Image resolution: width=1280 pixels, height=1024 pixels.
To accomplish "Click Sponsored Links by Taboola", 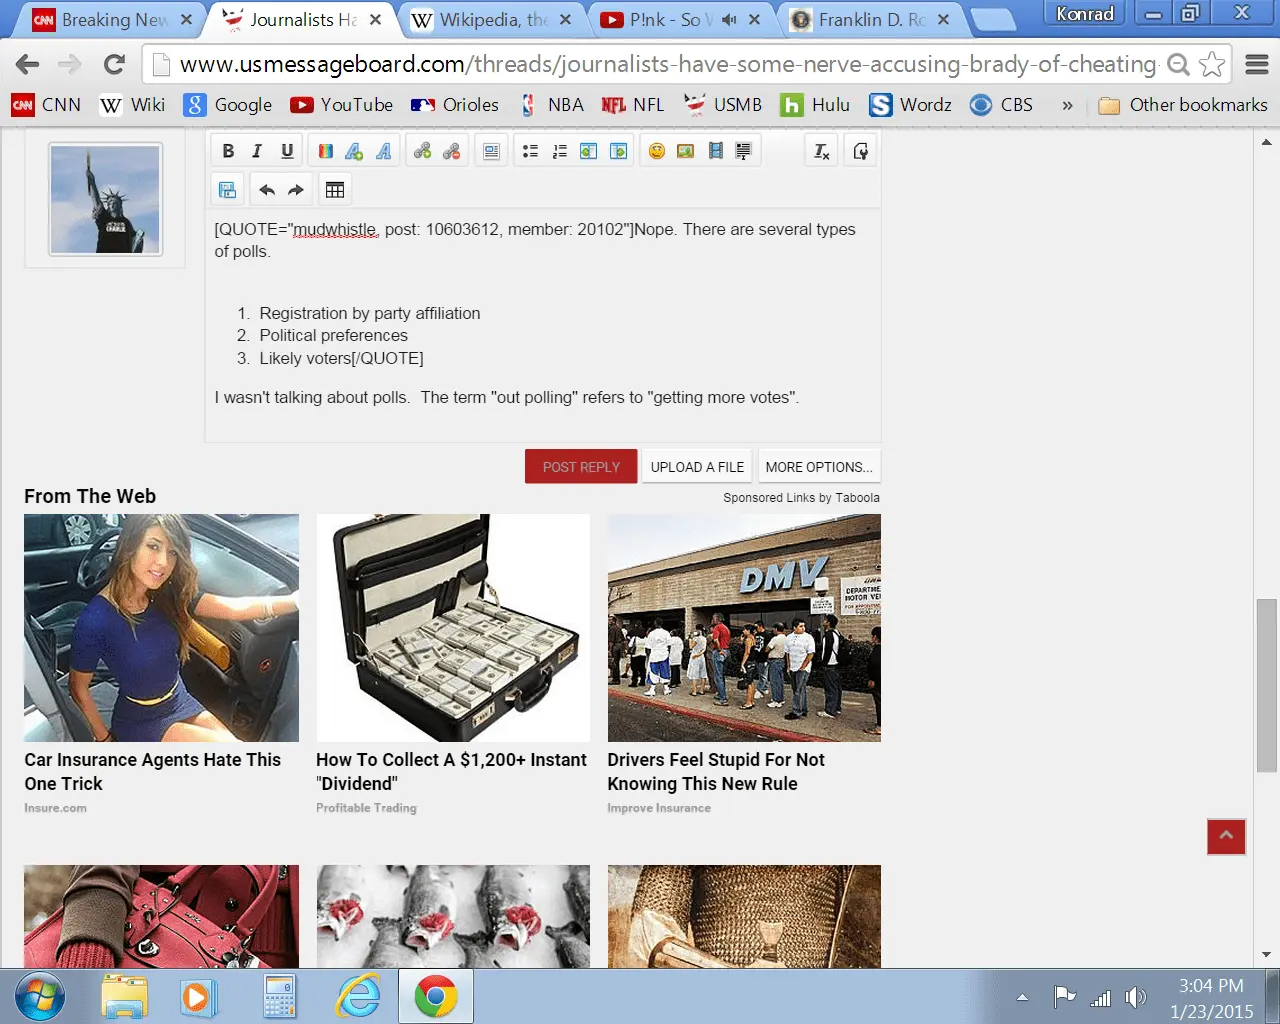I will point(801,498).
